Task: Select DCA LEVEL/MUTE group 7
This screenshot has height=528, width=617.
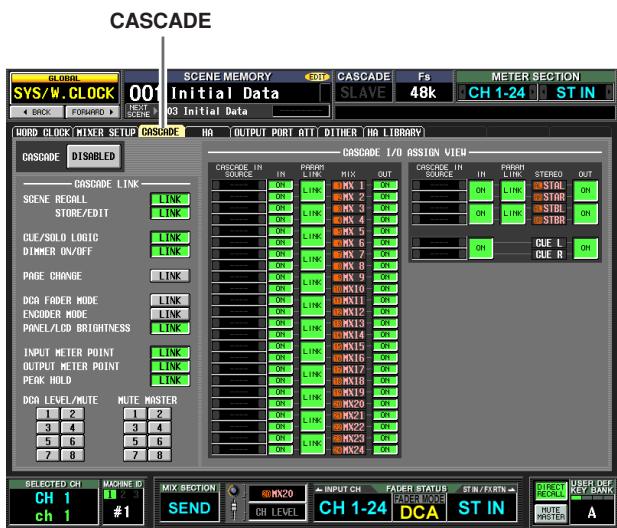Action: (x=48, y=455)
